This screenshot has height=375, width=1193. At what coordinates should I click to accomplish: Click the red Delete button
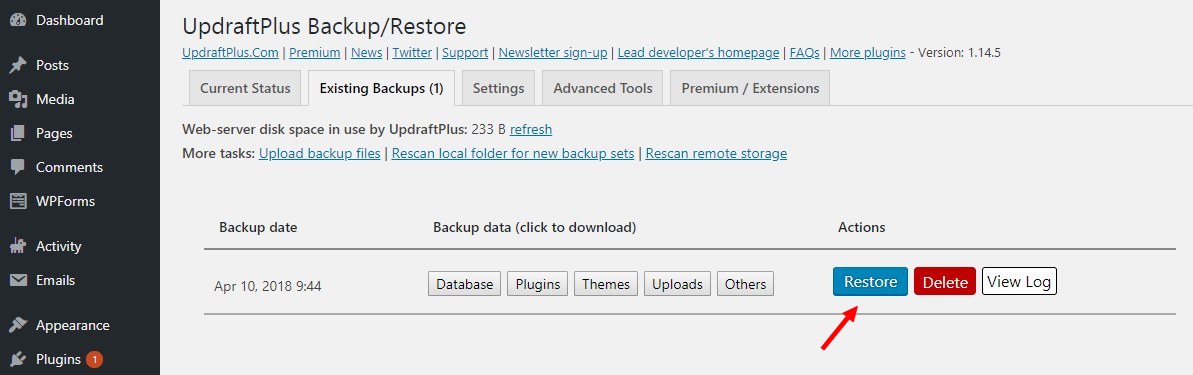[x=945, y=282]
